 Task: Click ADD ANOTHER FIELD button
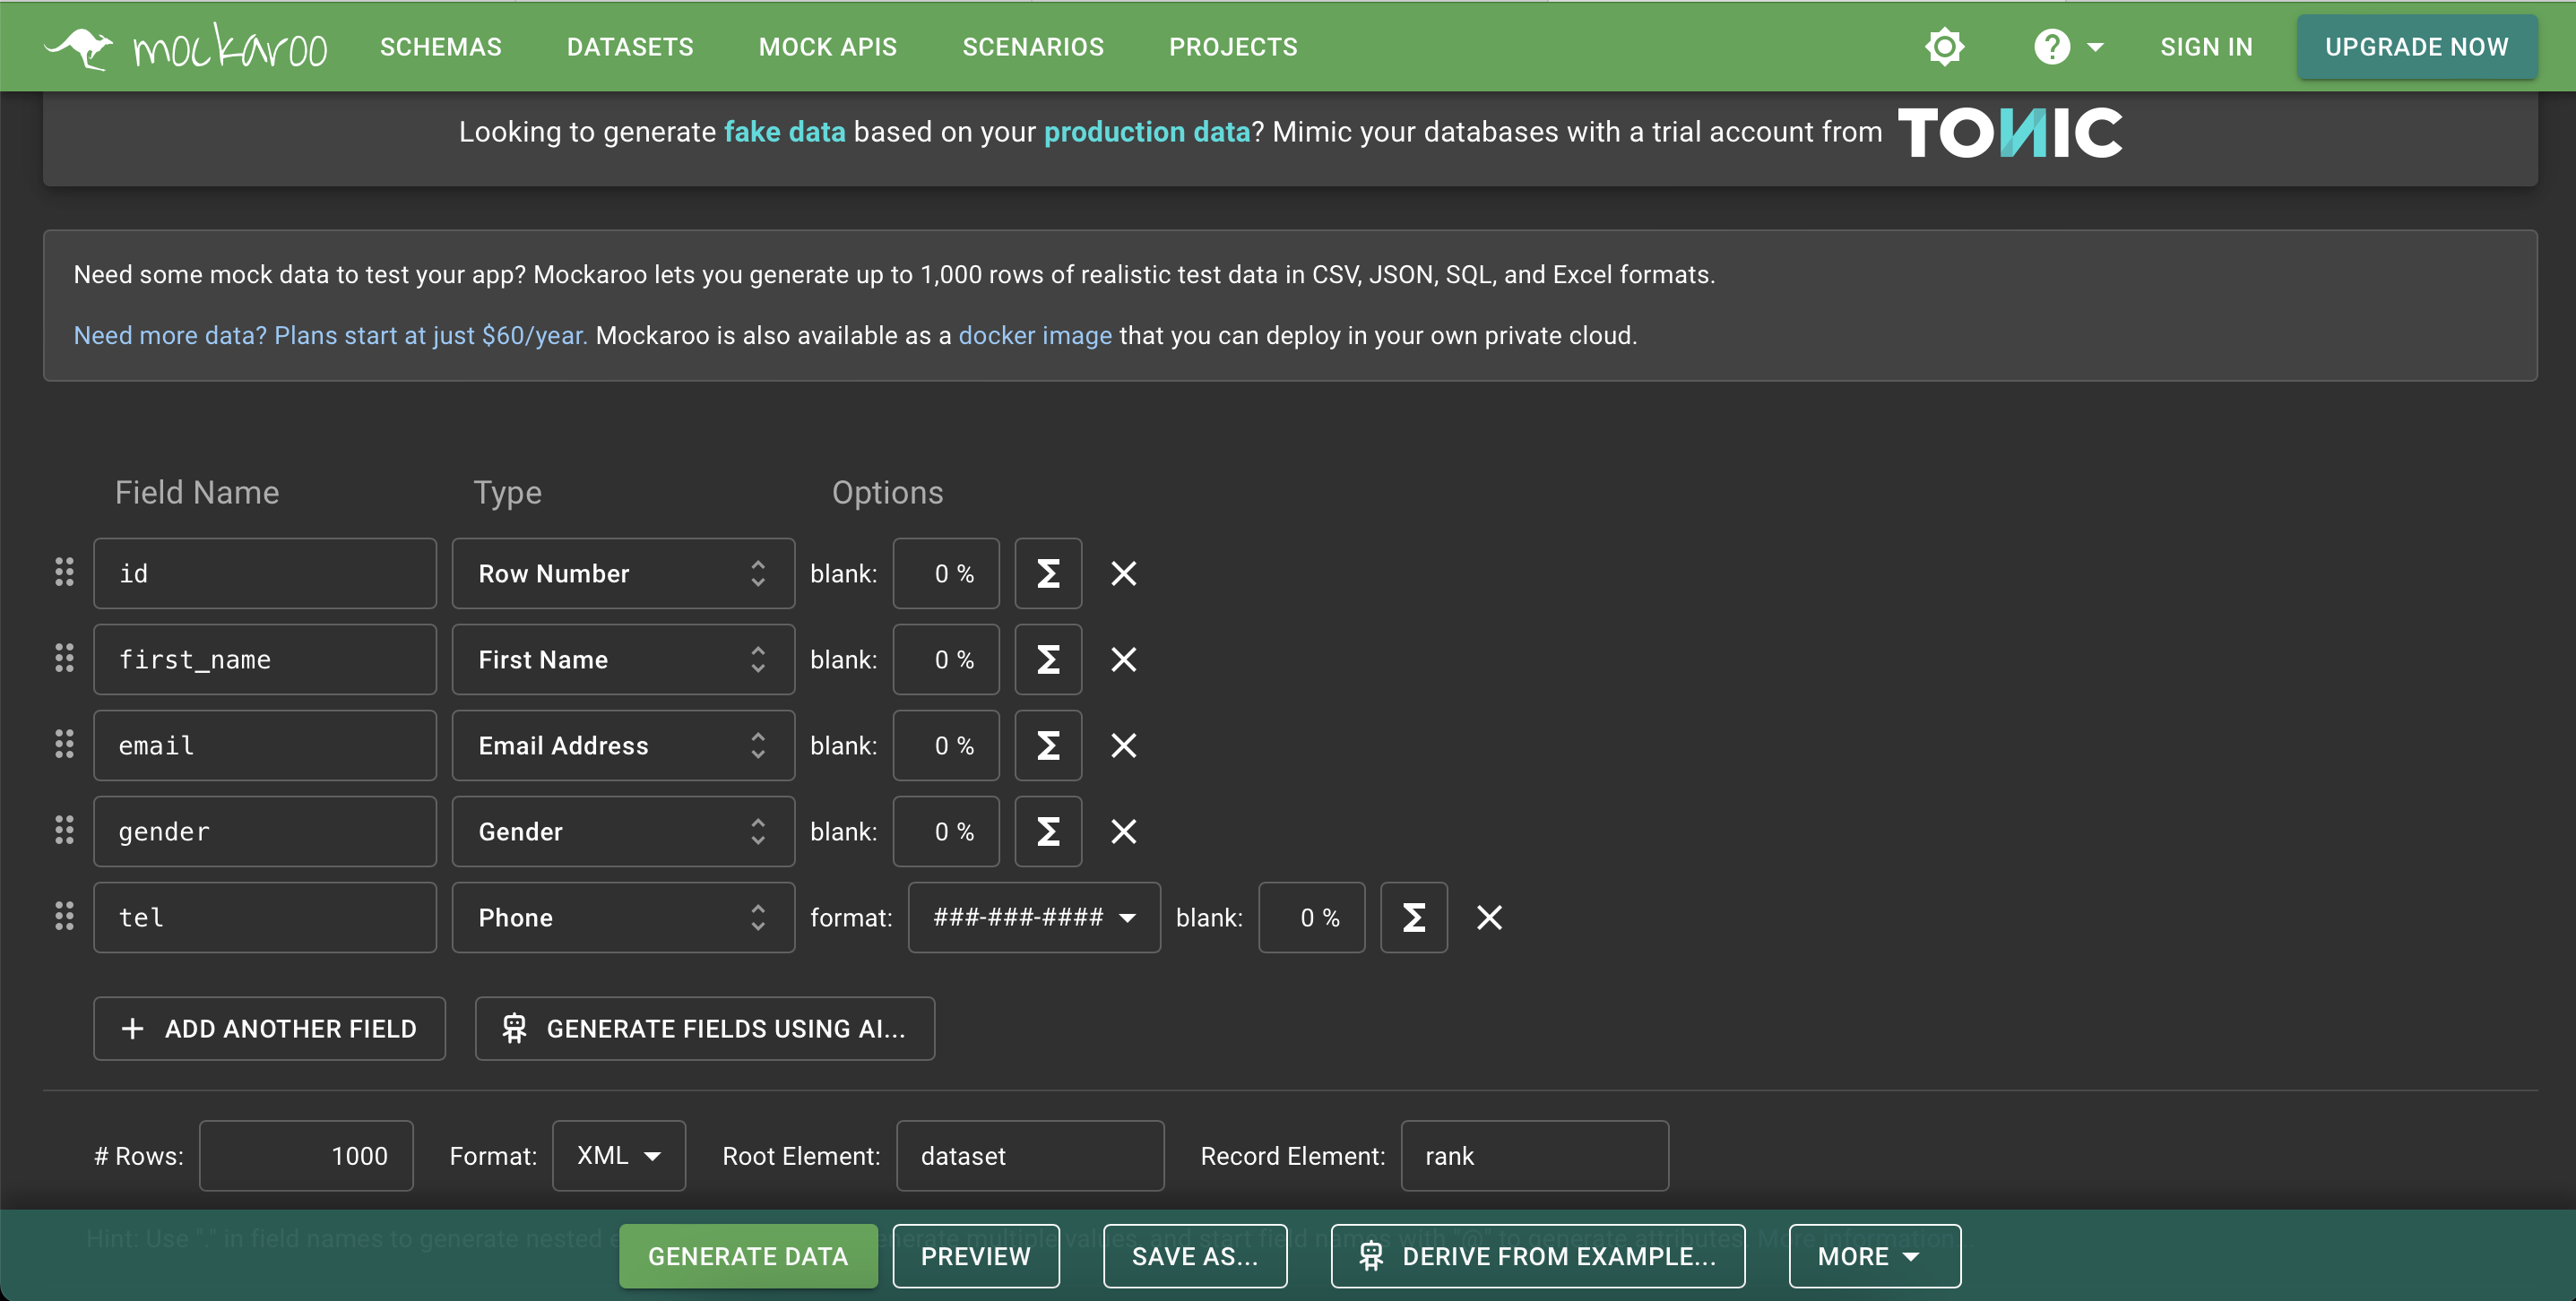coord(269,1028)
